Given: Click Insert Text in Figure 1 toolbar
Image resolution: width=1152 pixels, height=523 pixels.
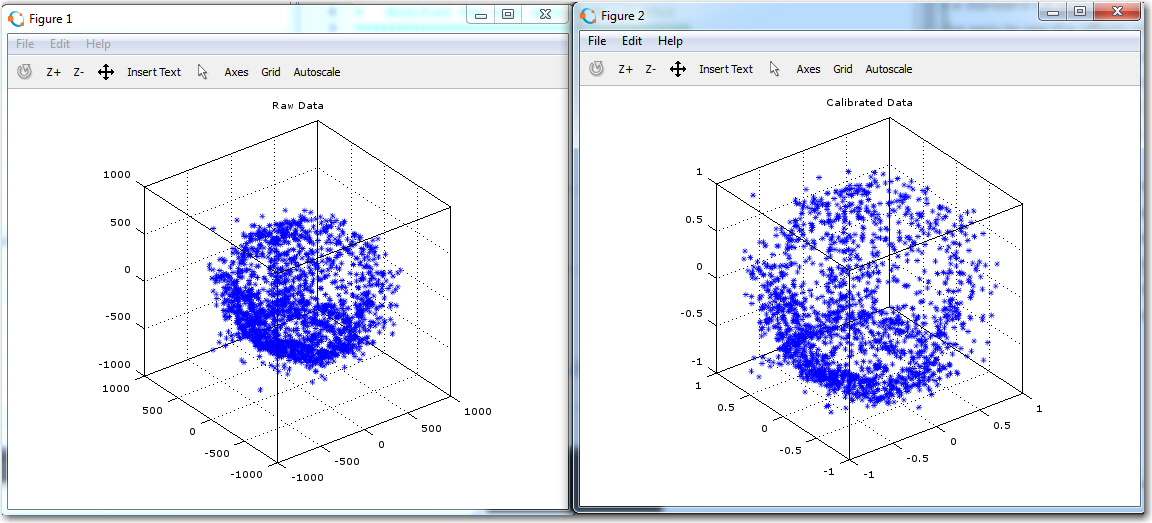Looking at the screenshot, I should pyautogui.click(x=154, y=72).
